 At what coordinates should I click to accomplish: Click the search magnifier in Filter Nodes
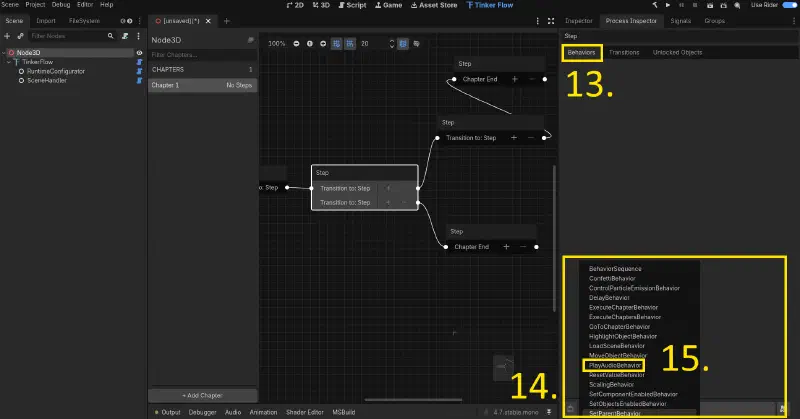111,36
